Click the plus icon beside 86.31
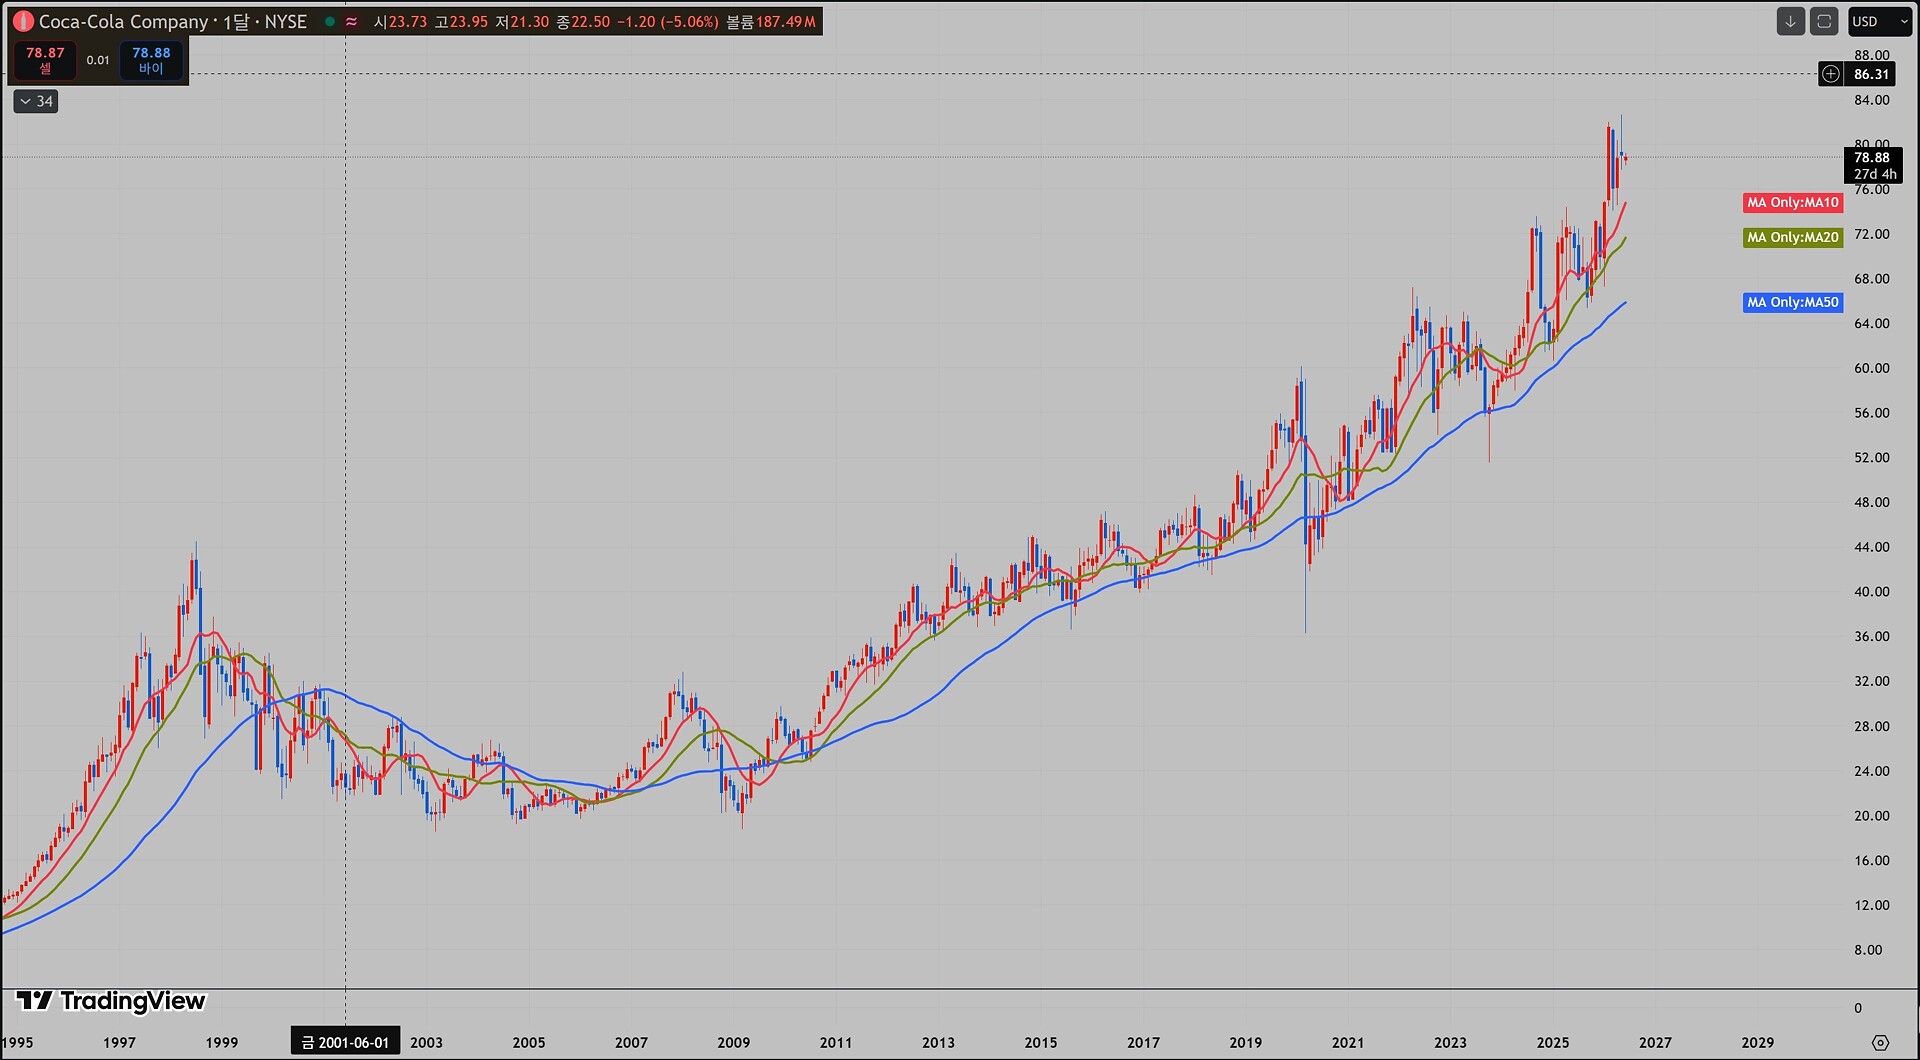Image resolution: width=1920 pixels, height=1060 pixels. tap(1830, 74)
